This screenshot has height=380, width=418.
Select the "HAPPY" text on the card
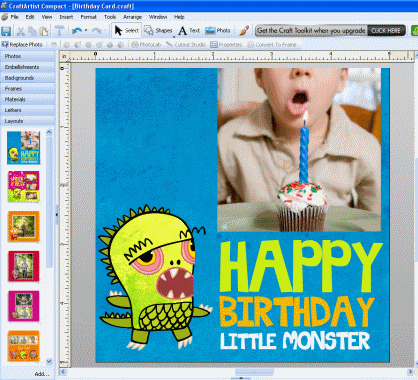pyautogui.click(x=301, y=266)
